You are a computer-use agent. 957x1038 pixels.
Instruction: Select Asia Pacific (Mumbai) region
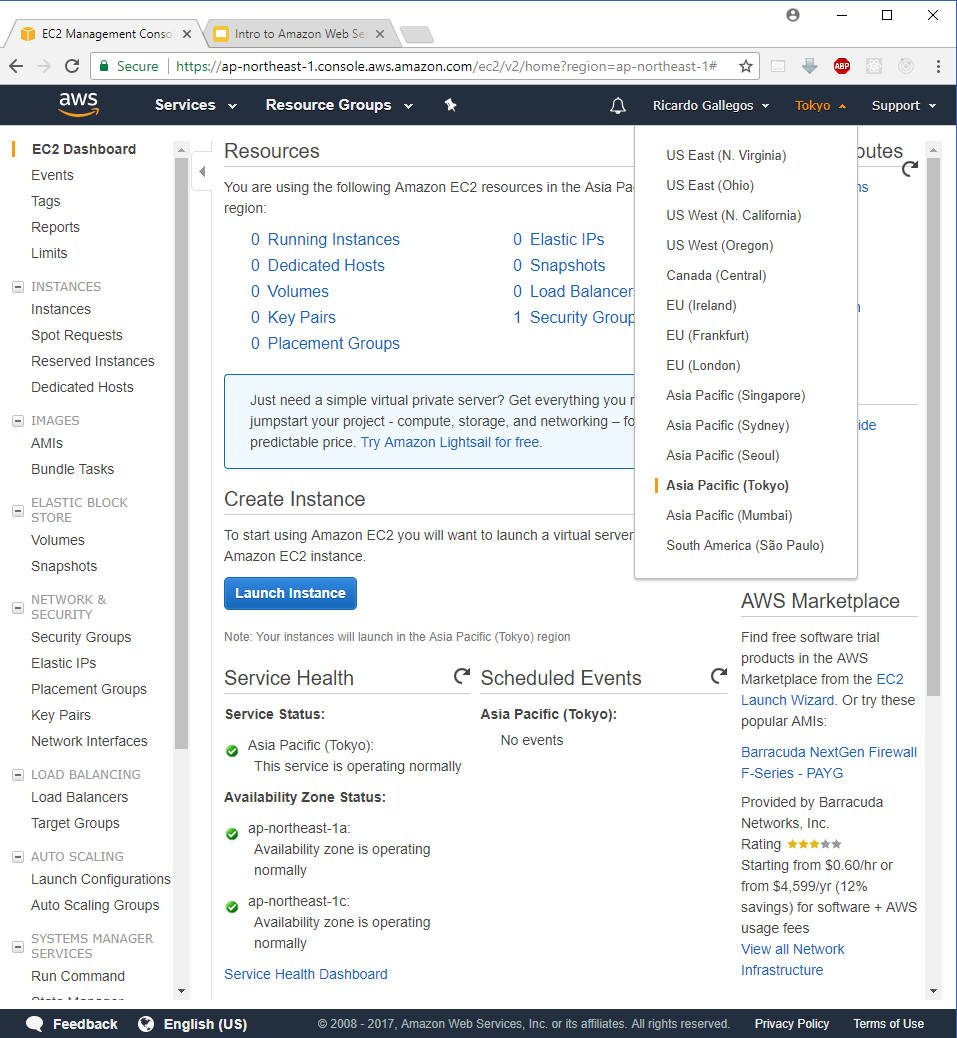[729, 515]
